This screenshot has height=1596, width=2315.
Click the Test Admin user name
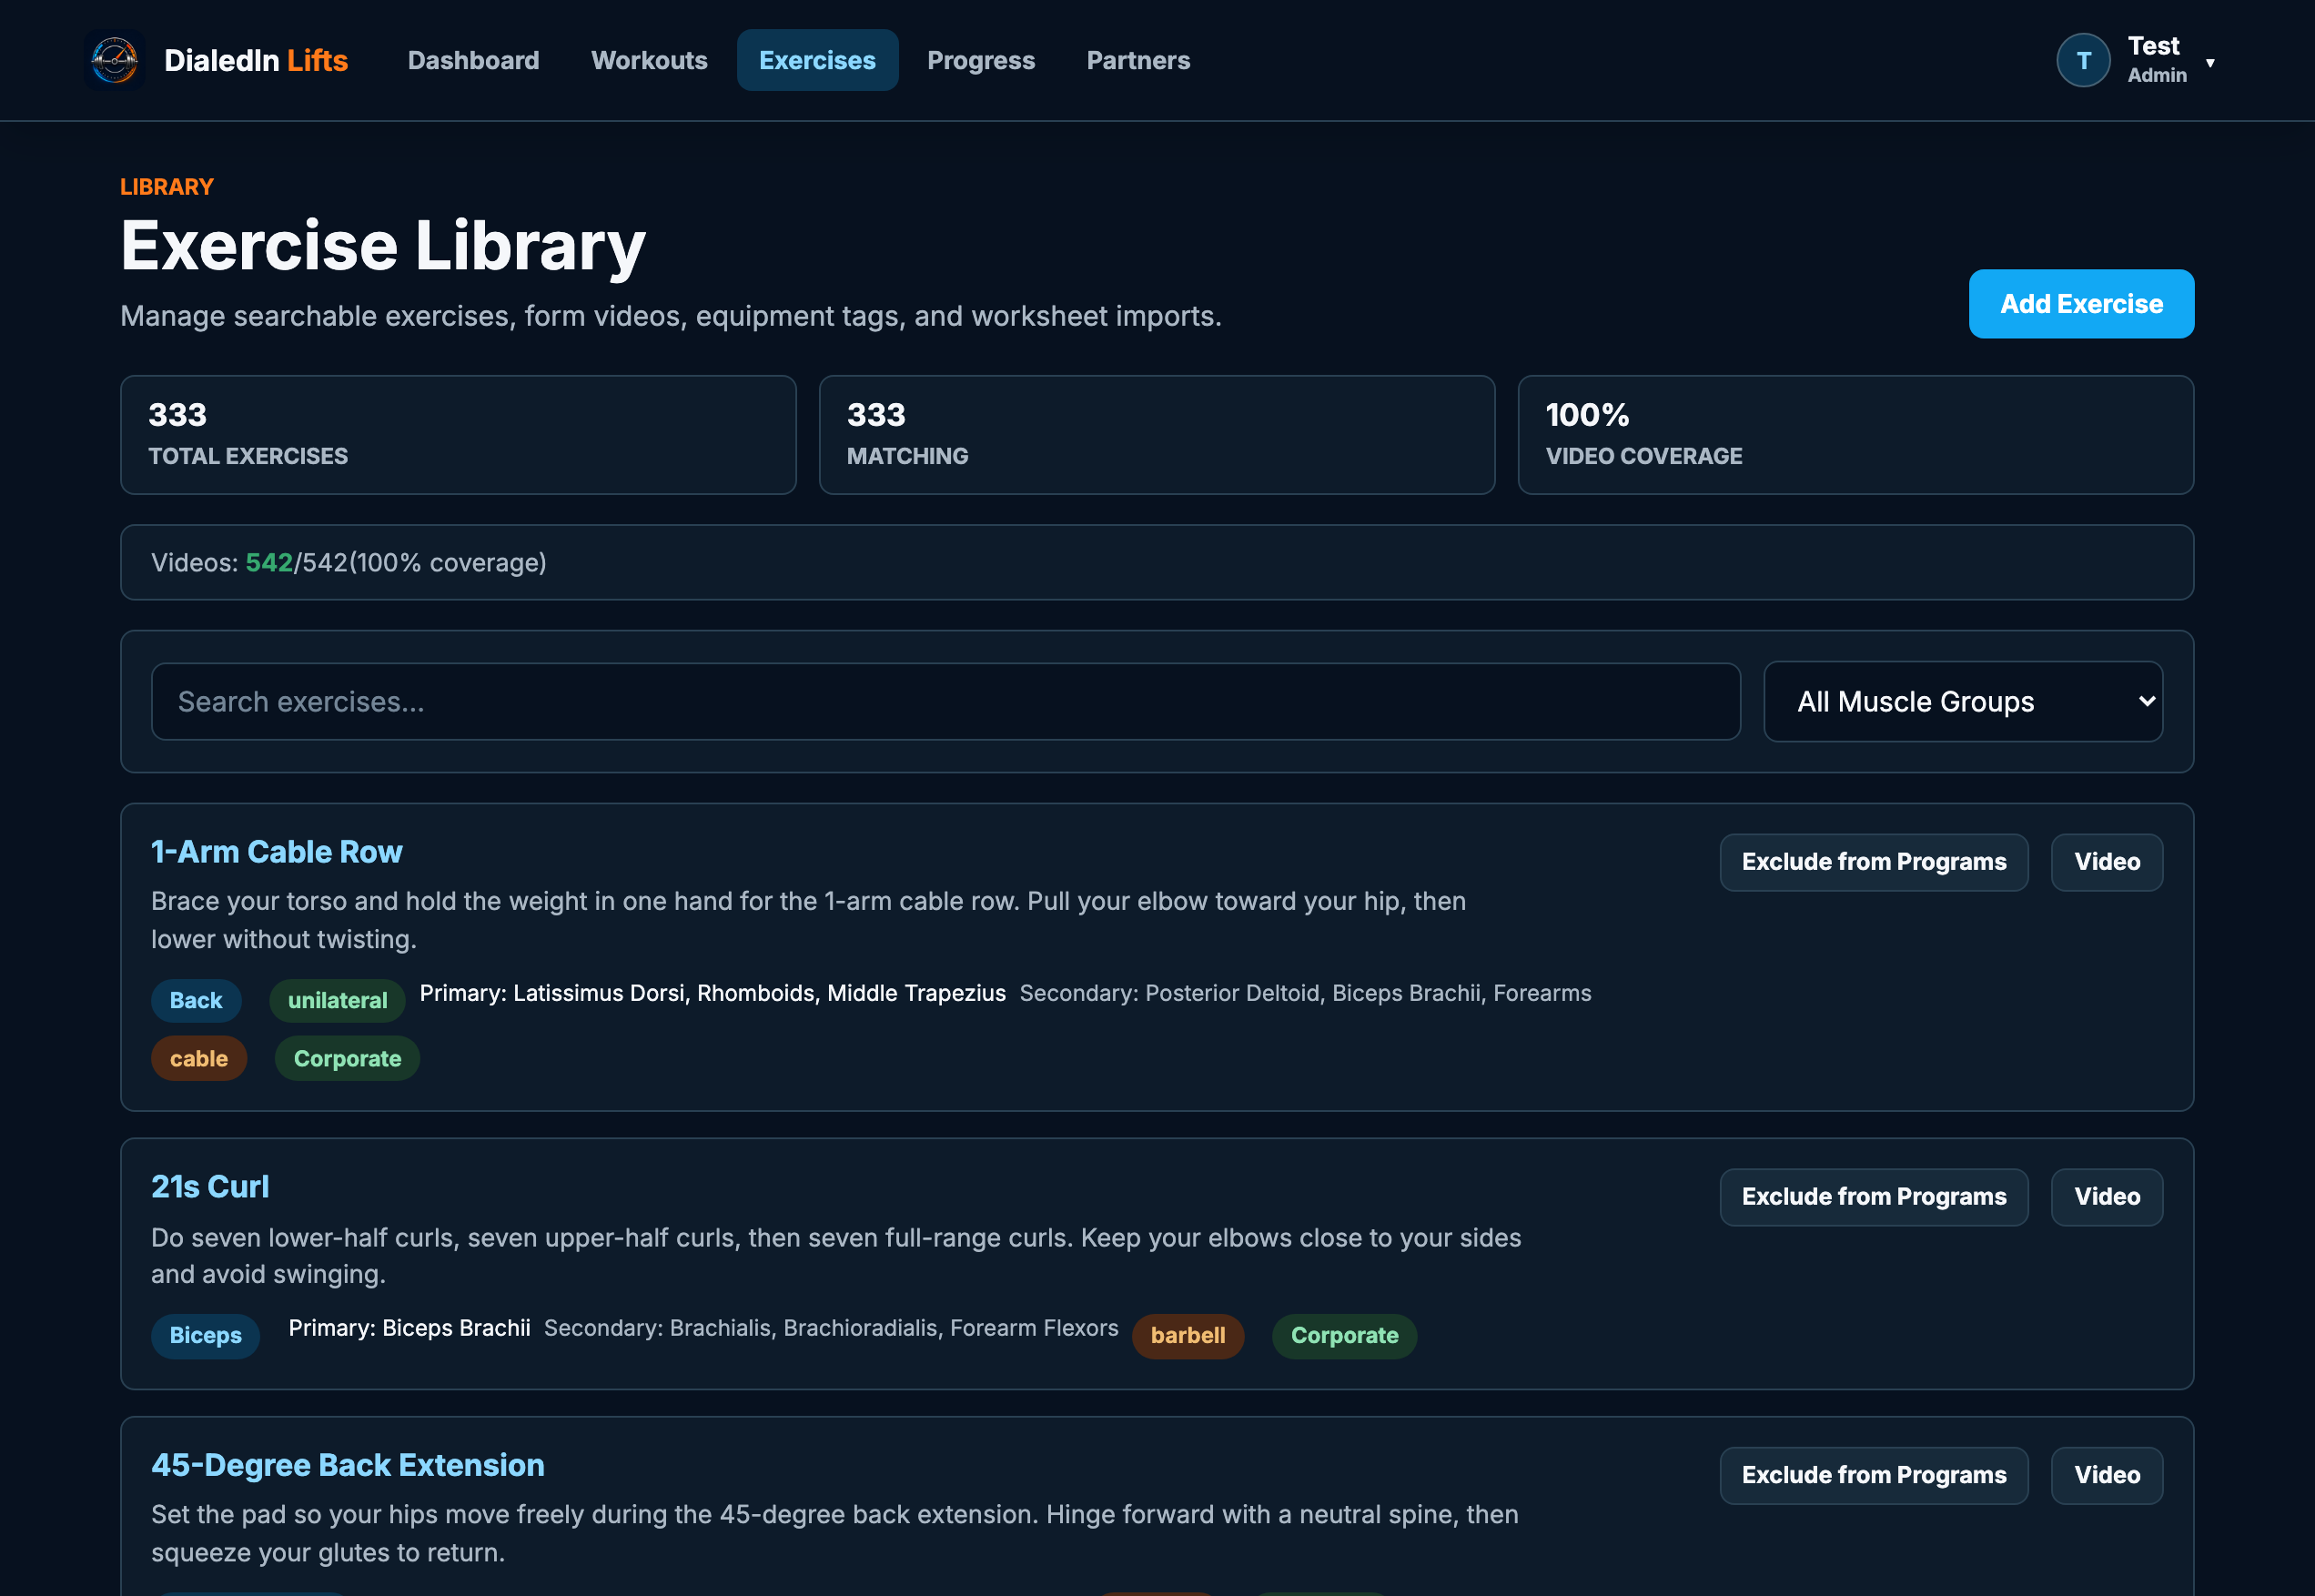(x=2157, y=60)
